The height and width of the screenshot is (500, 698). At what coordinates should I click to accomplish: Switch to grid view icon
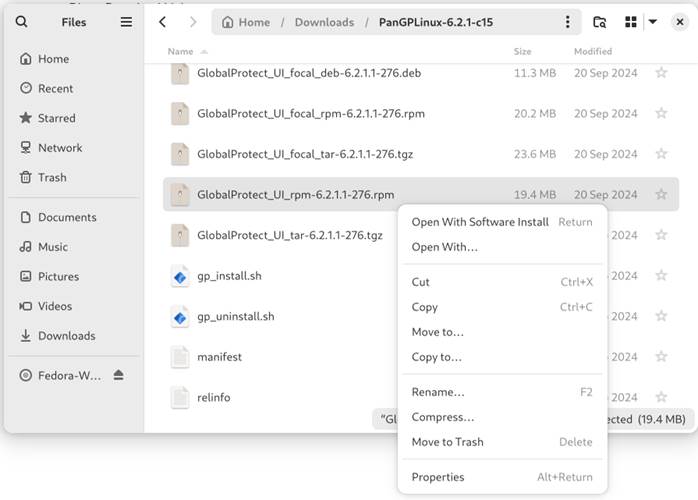point(631,22)
